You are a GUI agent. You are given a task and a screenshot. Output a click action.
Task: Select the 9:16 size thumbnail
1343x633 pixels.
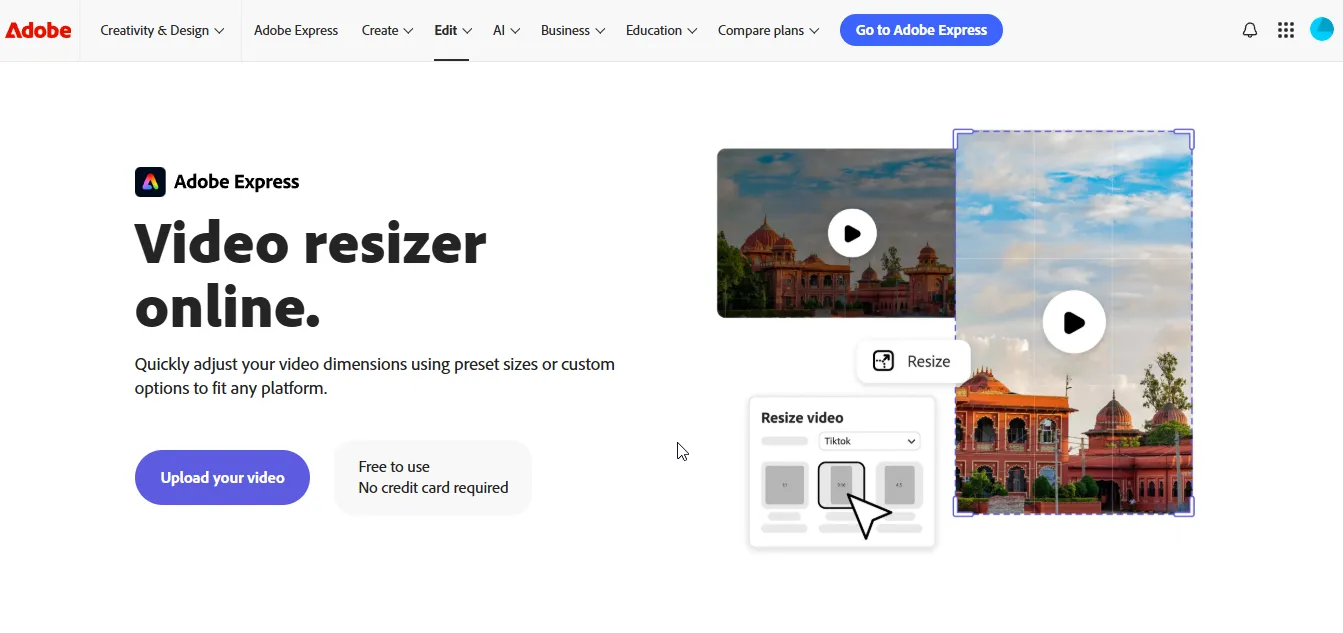coord(841,485)
